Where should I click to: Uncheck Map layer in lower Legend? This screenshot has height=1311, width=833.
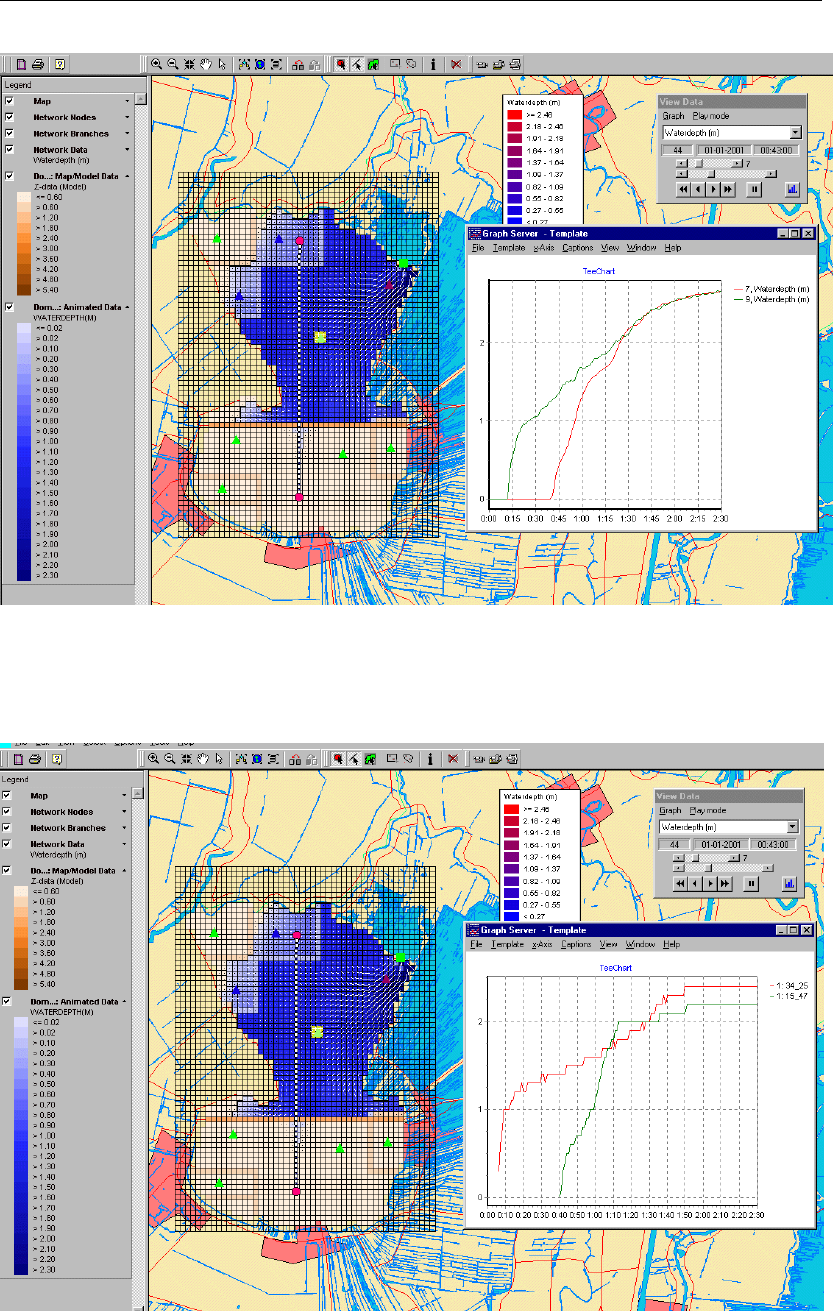tap(9, 796)
